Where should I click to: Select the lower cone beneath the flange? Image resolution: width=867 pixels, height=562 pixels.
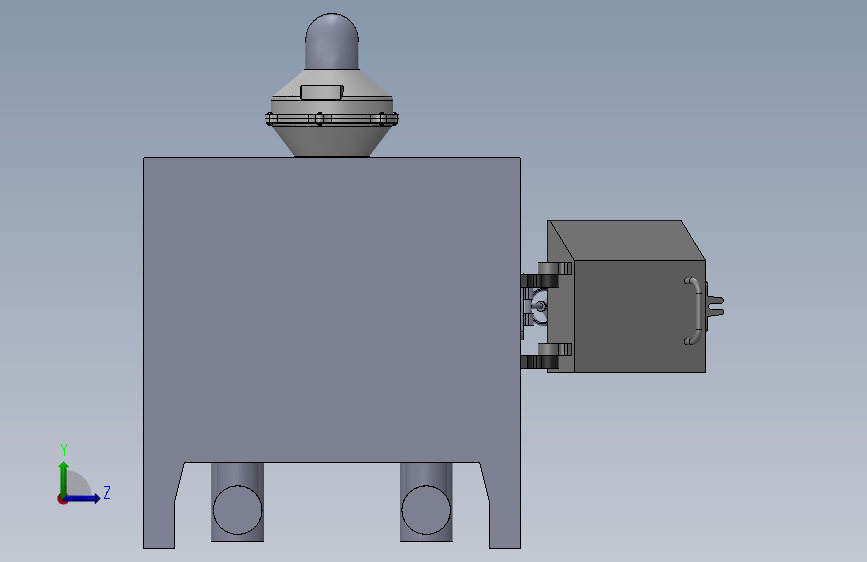pyautogui.click(x=331, y=142)
